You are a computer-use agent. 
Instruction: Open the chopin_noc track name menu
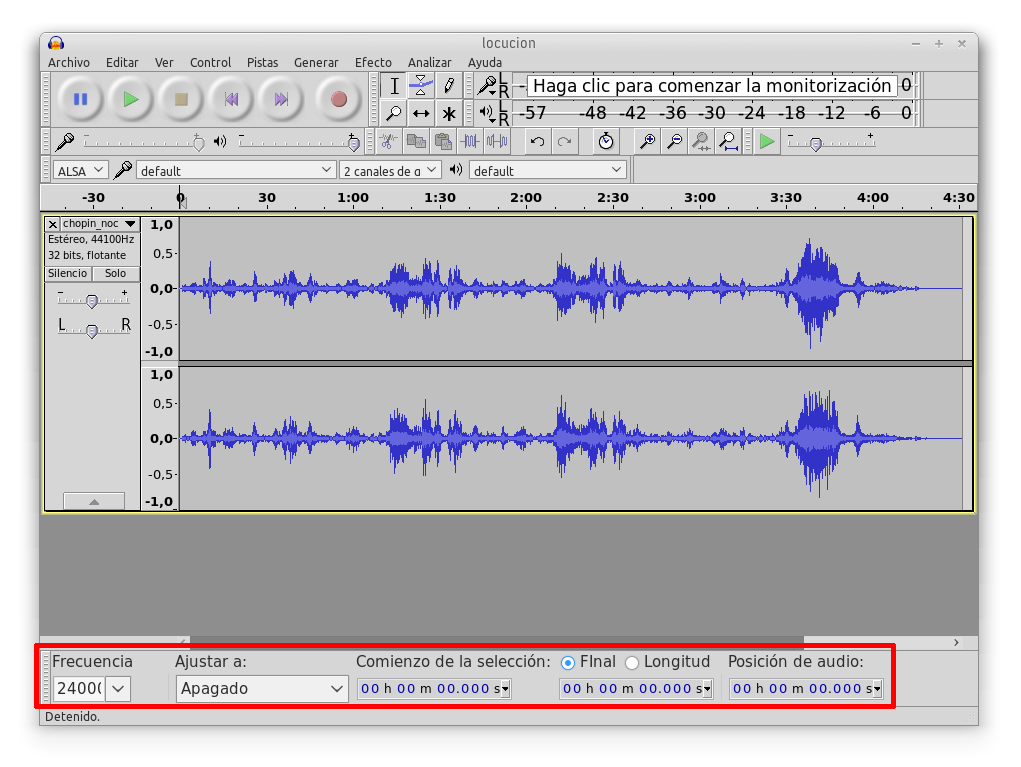tap(100, 223)
